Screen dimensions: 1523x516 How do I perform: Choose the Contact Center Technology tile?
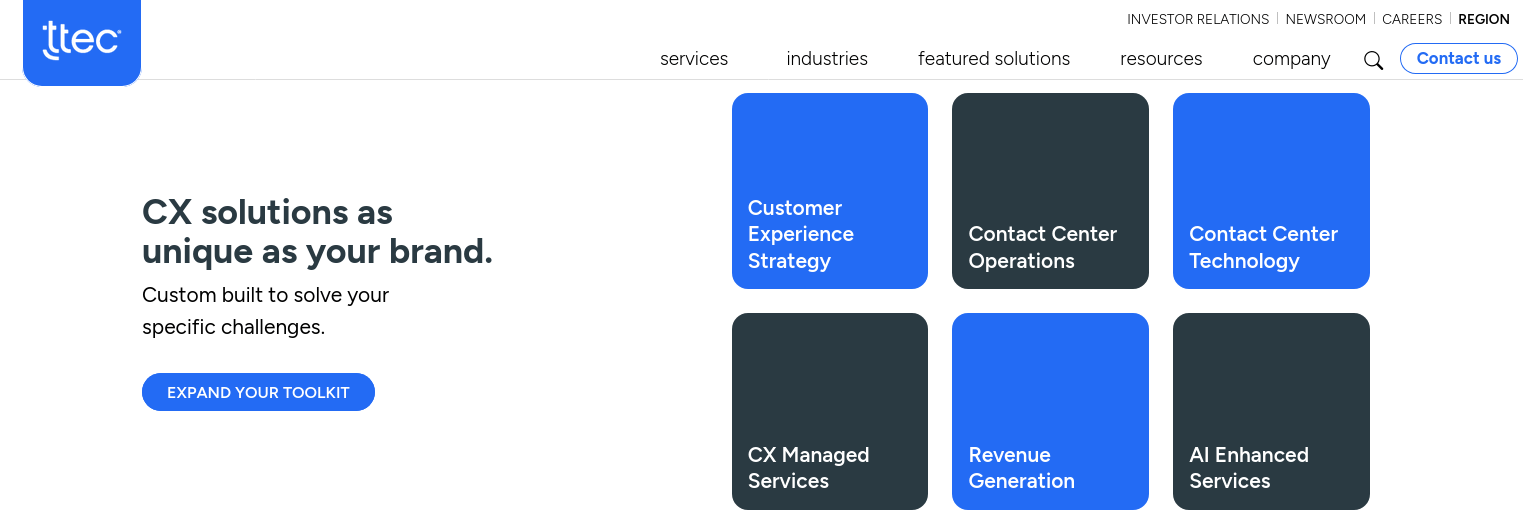click(x=1271, y=191)
